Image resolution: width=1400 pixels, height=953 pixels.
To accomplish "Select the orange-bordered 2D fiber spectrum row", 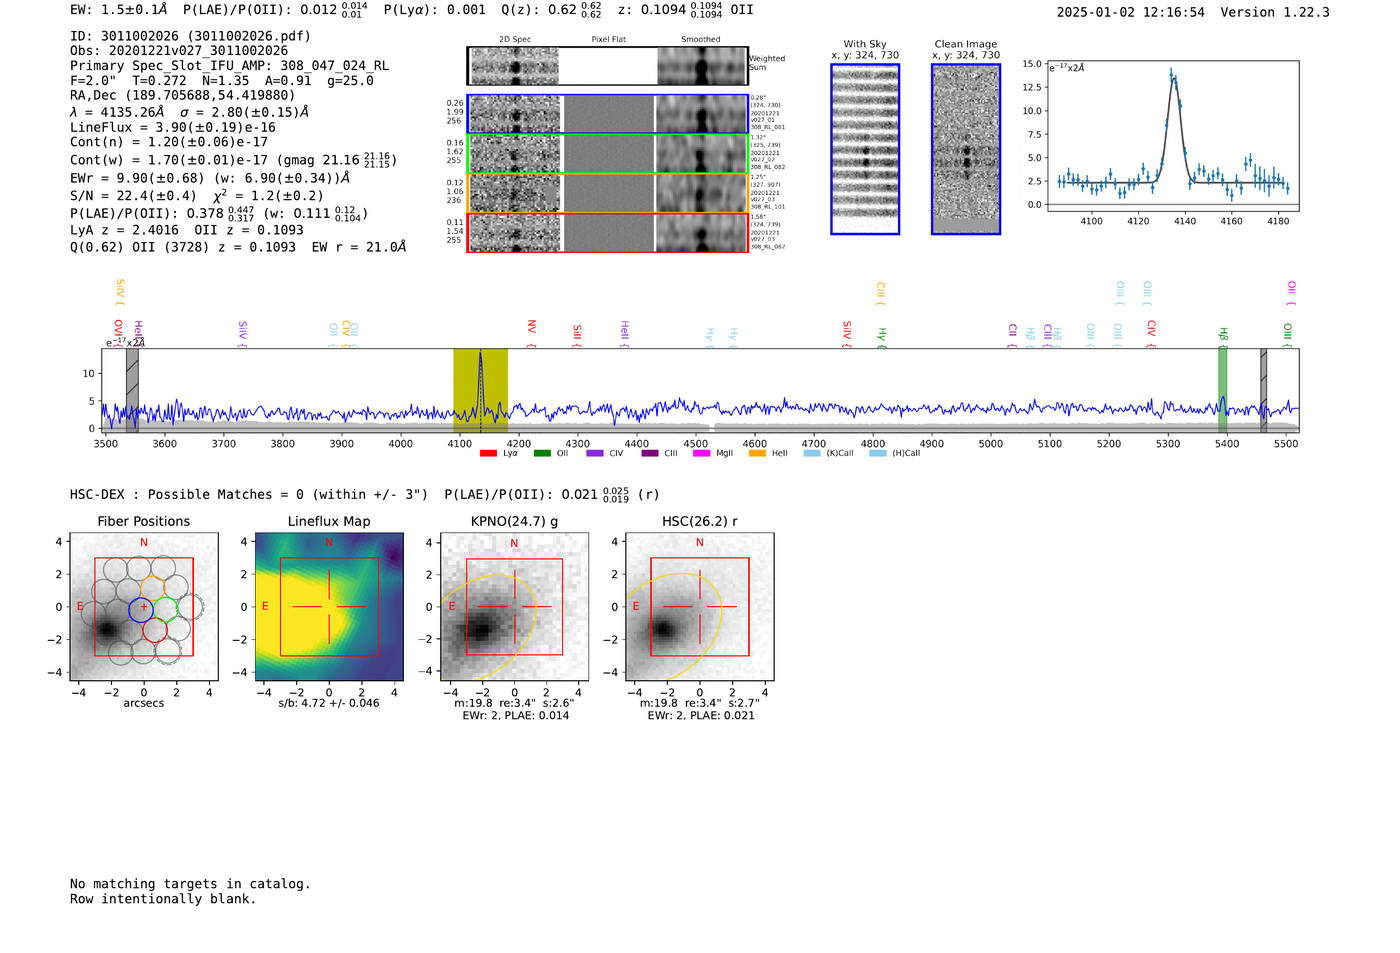I will [x=608, y=193].
